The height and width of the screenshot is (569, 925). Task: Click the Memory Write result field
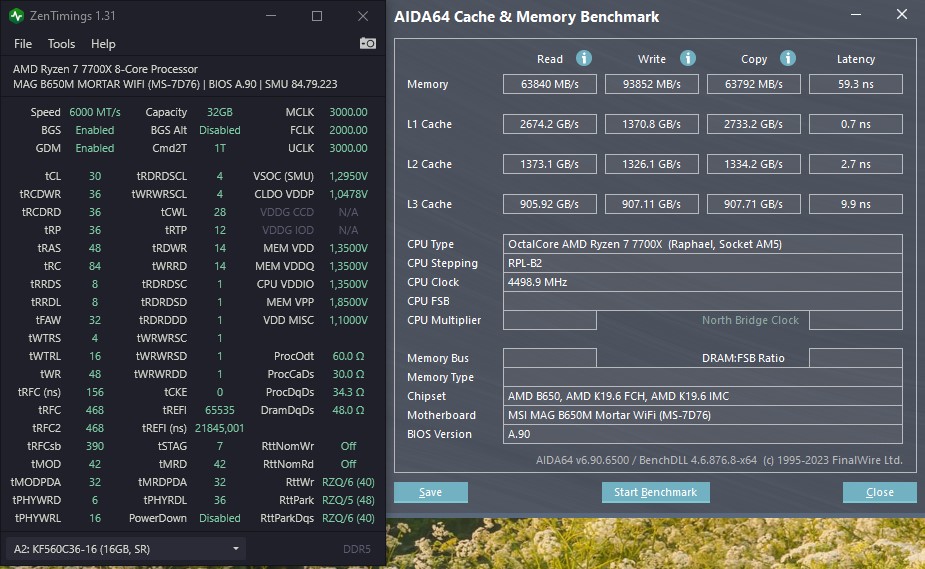coord(652,85)
